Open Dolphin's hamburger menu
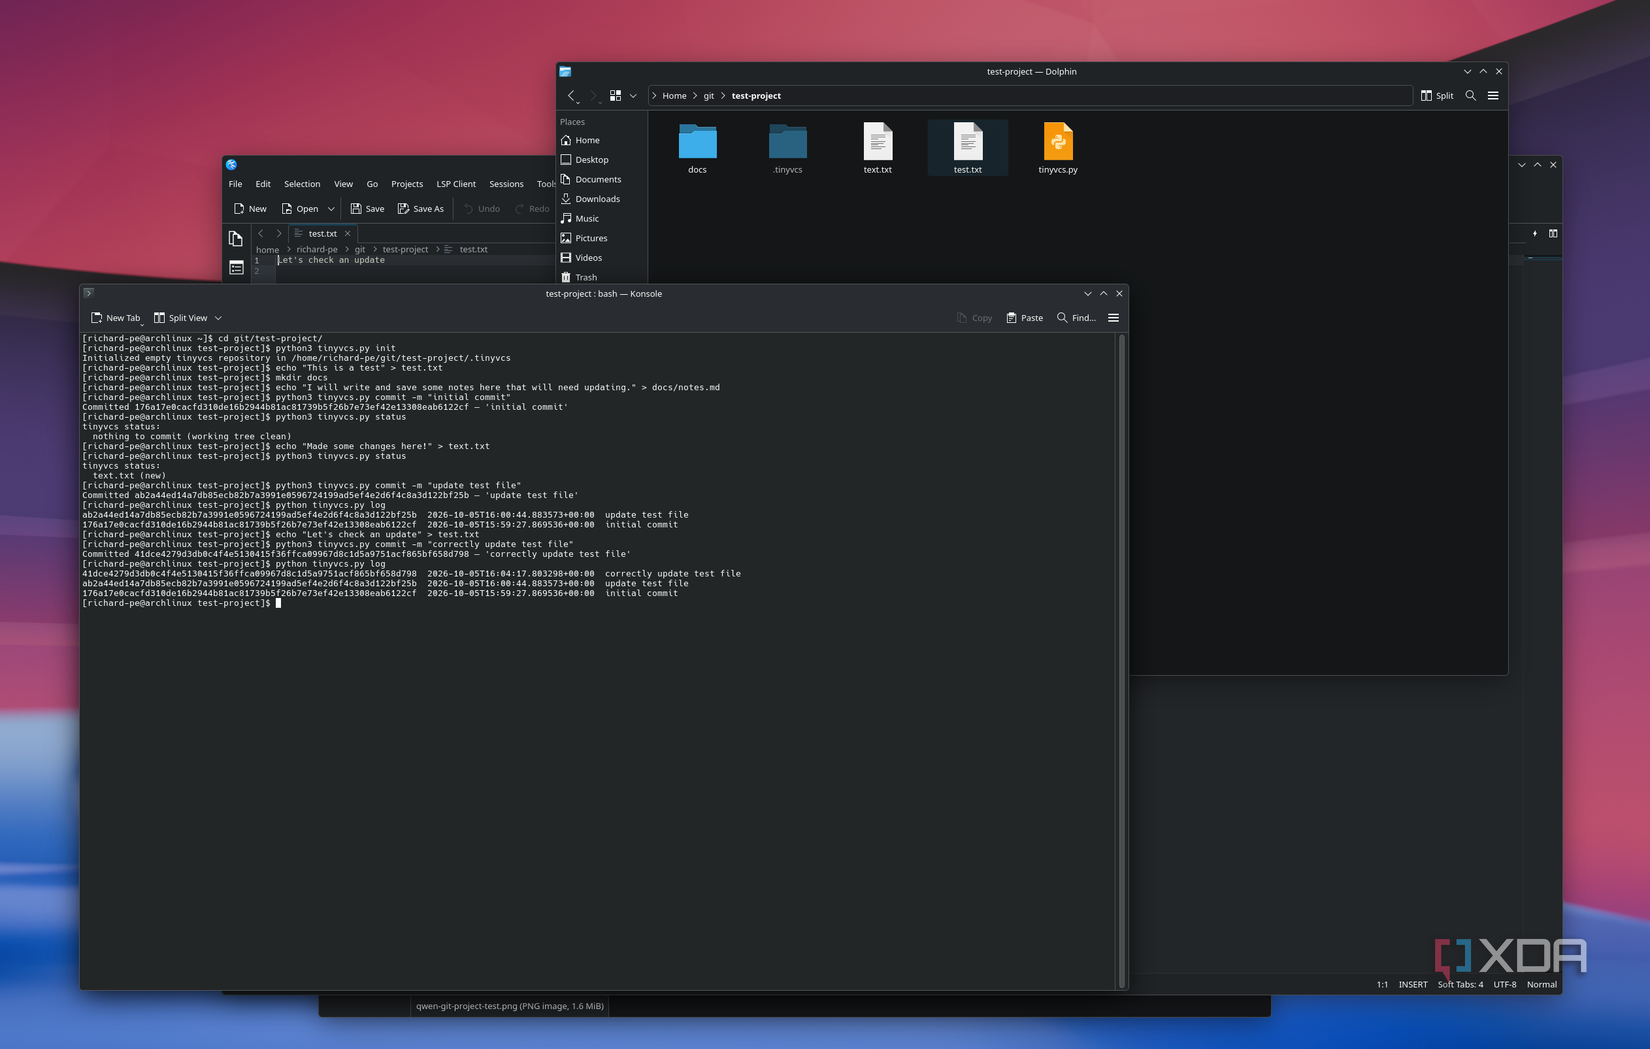This screenshot has height=1049, width=1650. pyautogui.click(x=1493, y=96)
